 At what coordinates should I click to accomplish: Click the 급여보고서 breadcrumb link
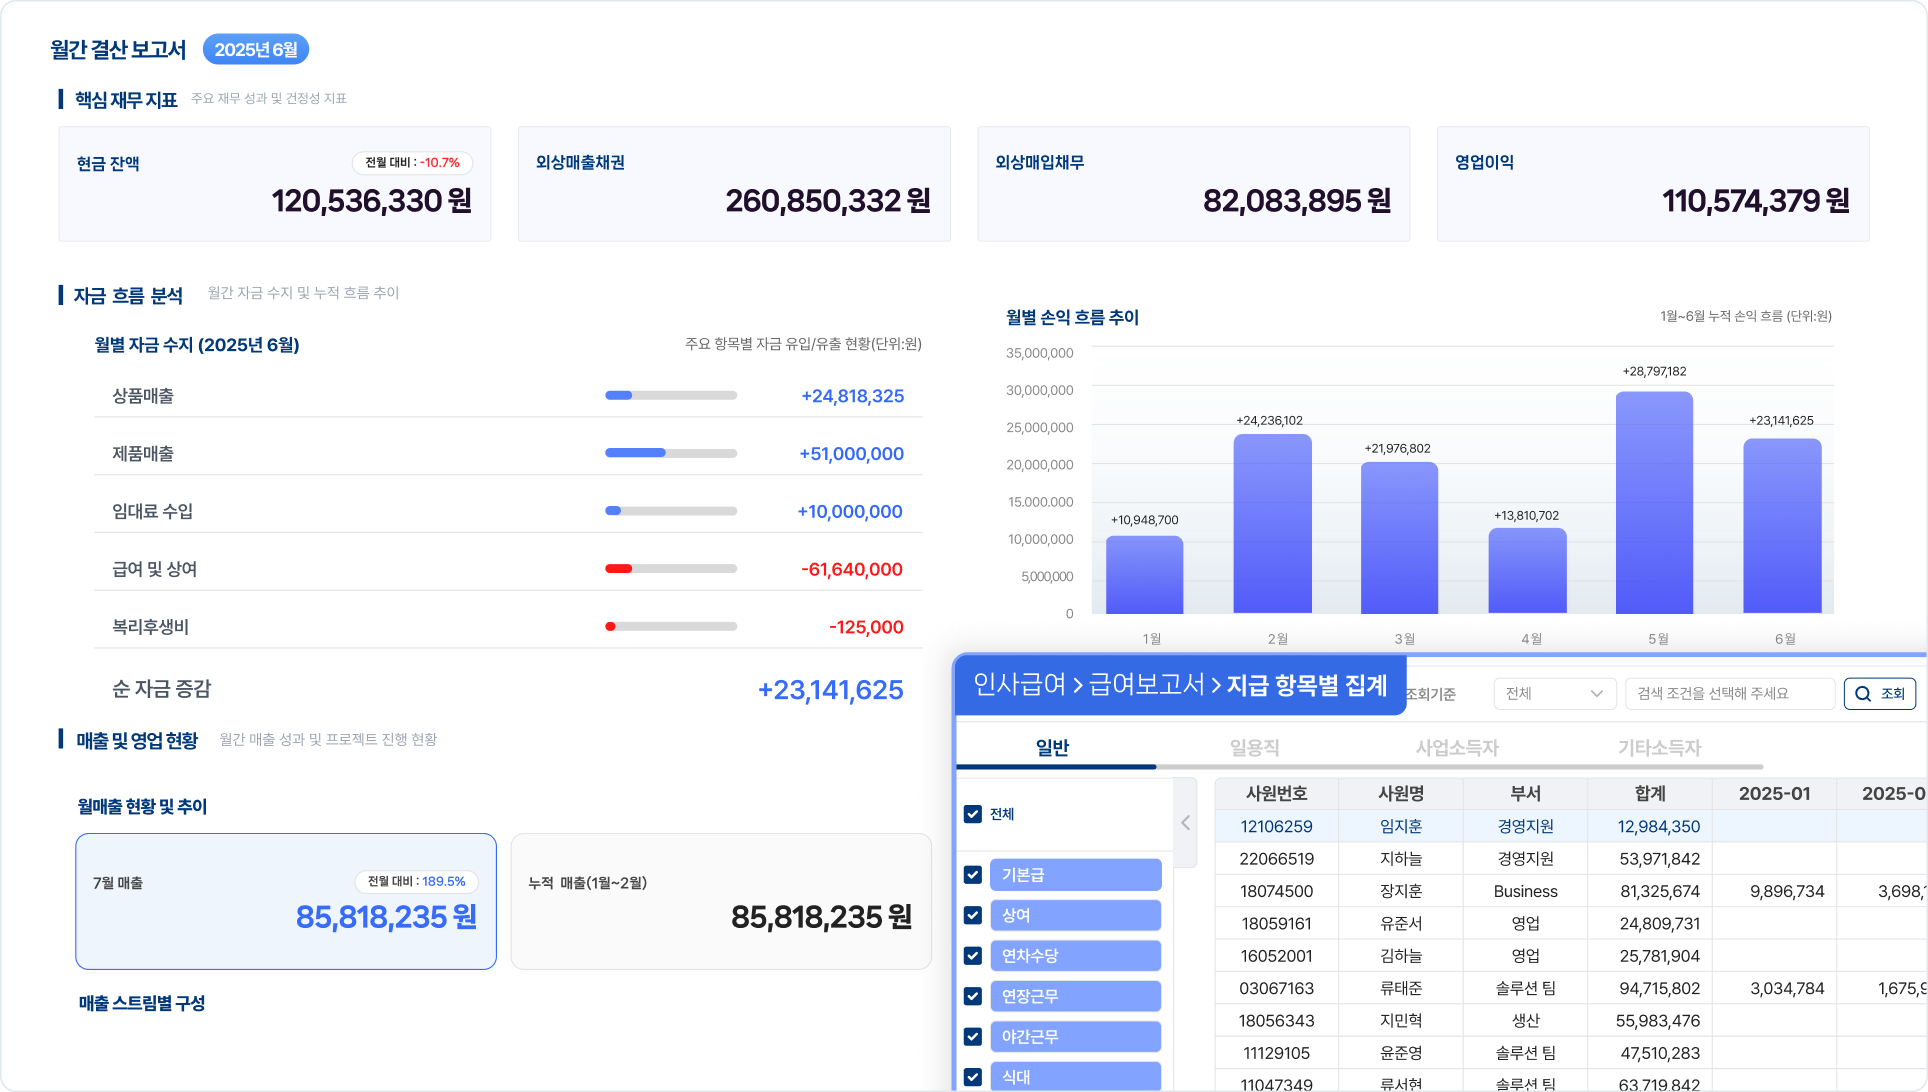(1147, 685)
